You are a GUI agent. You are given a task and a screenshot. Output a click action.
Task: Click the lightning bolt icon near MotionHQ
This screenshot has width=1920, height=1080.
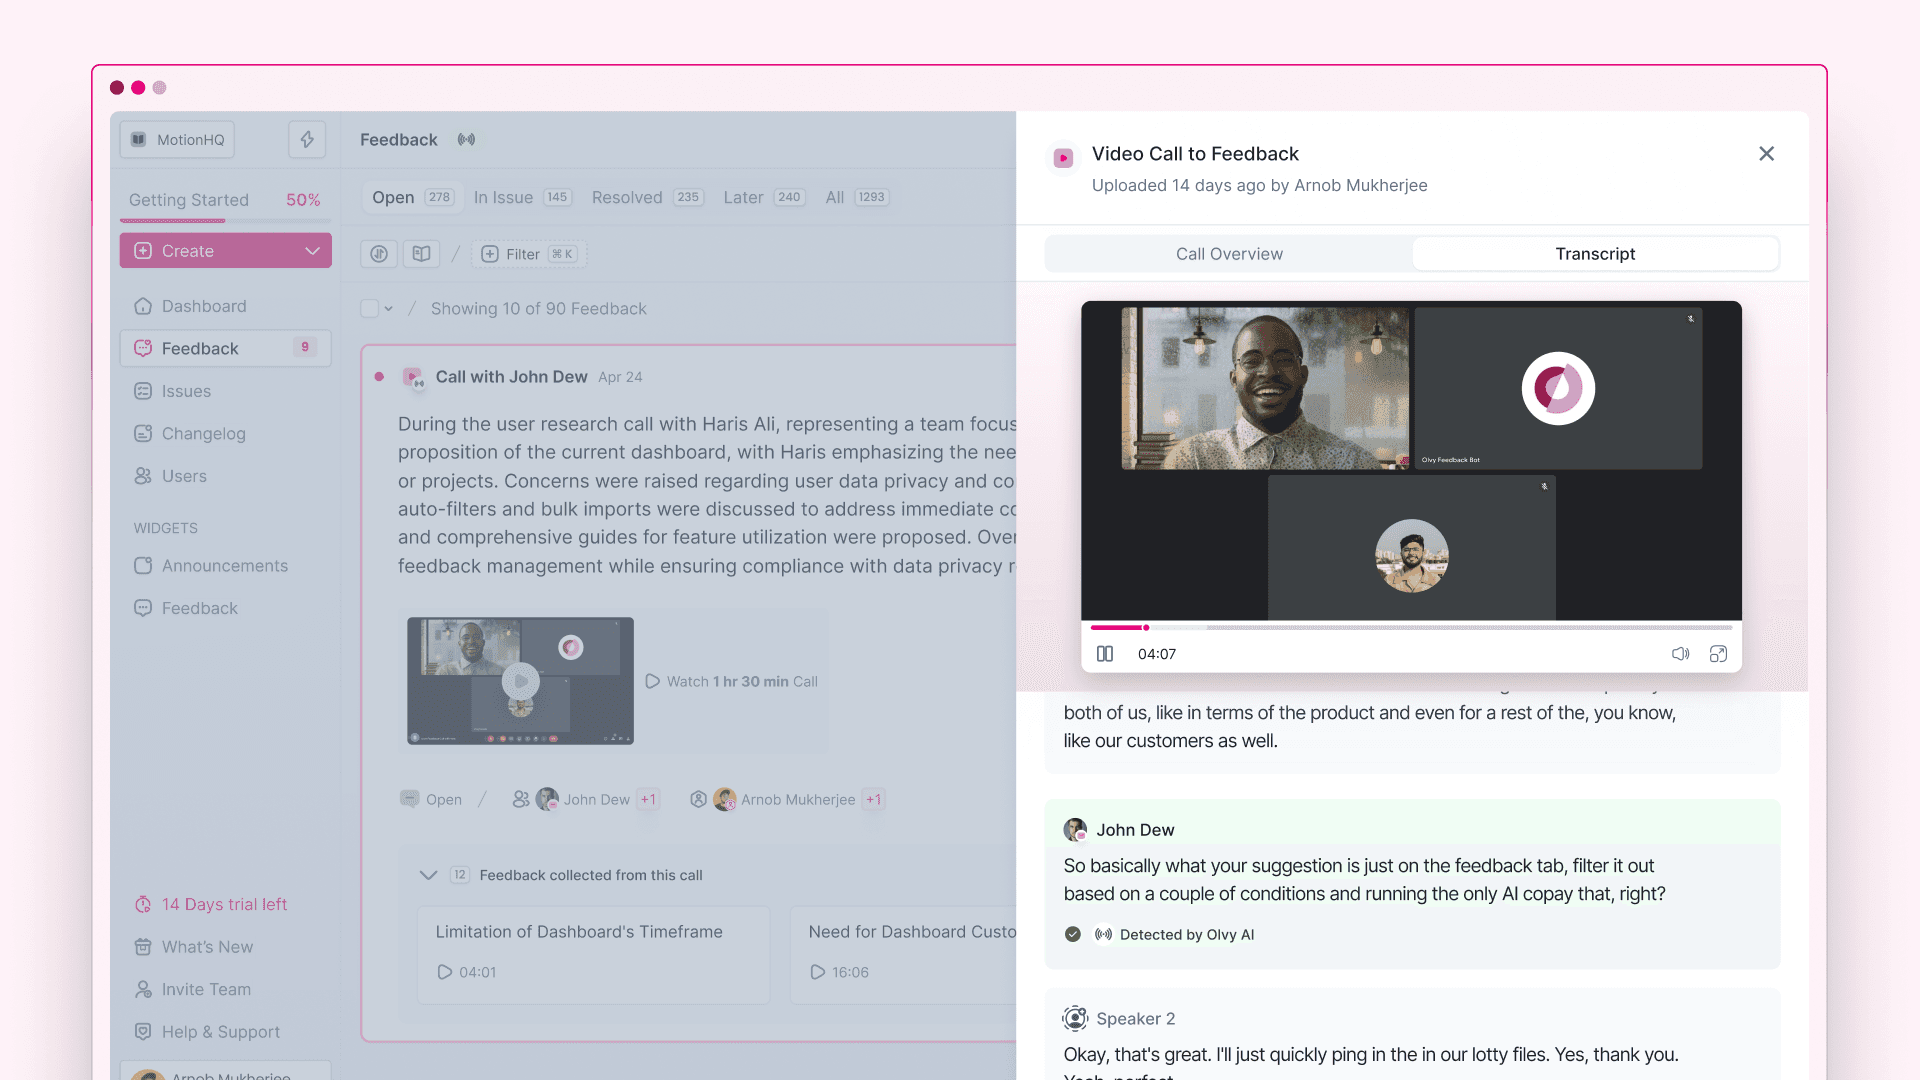(307, 139)
